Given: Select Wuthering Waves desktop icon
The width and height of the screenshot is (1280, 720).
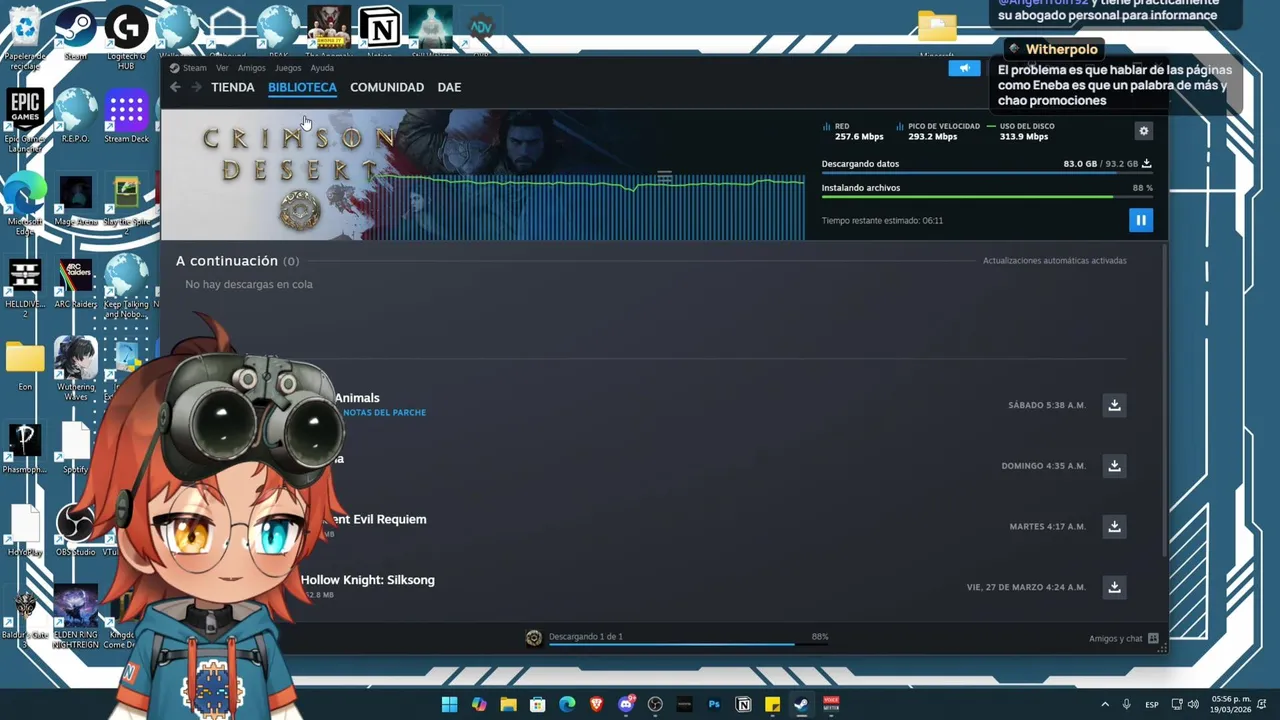Looking at the screenshot, I should 76,370.
